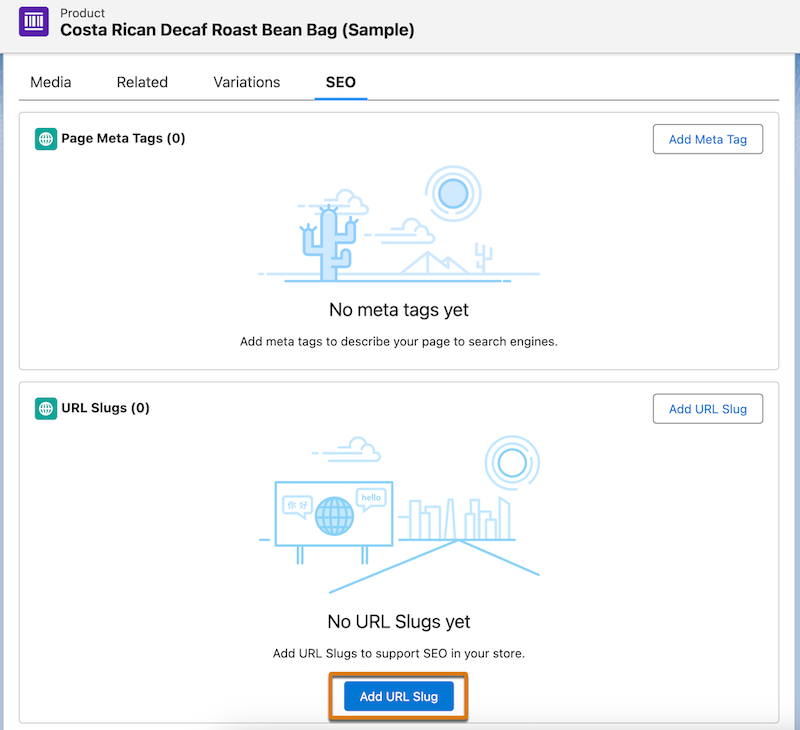This screenshot has height=730, width=800.
Task: Click the outlined Add URL Slug button
Action: click(708, 409)
